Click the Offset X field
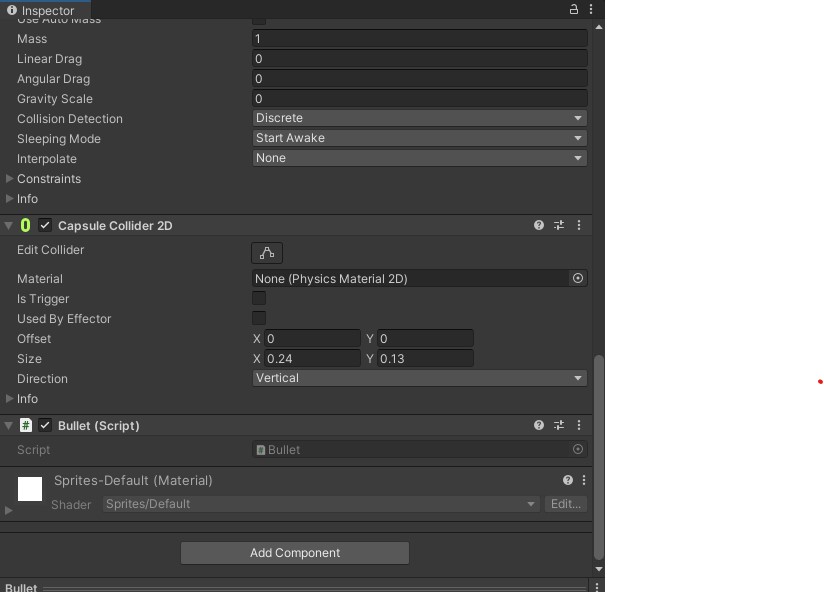 point(312,339)
